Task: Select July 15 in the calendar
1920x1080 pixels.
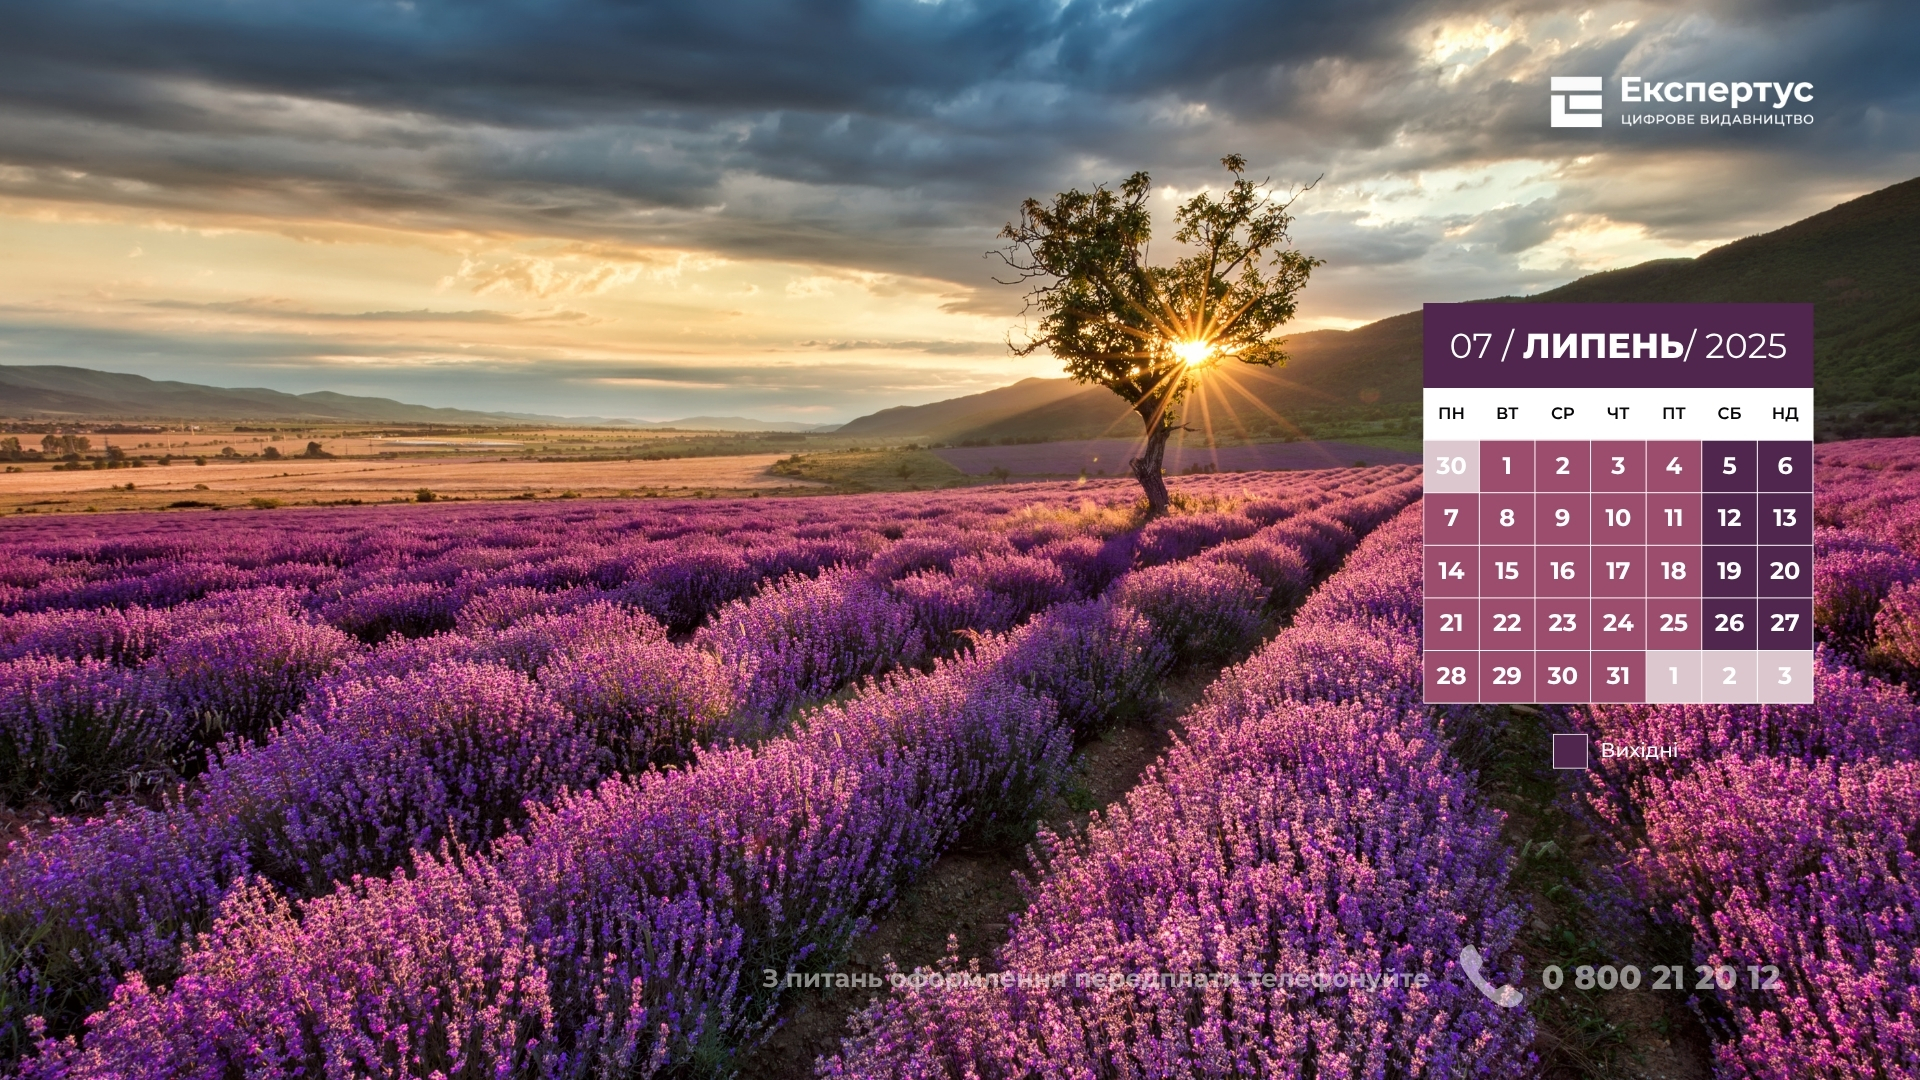Action: click(1507, 571)
